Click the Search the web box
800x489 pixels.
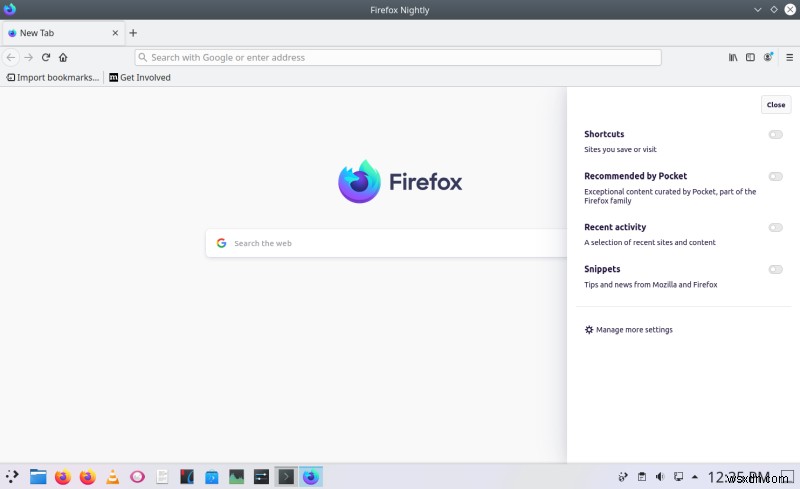[x=386, y=243]
